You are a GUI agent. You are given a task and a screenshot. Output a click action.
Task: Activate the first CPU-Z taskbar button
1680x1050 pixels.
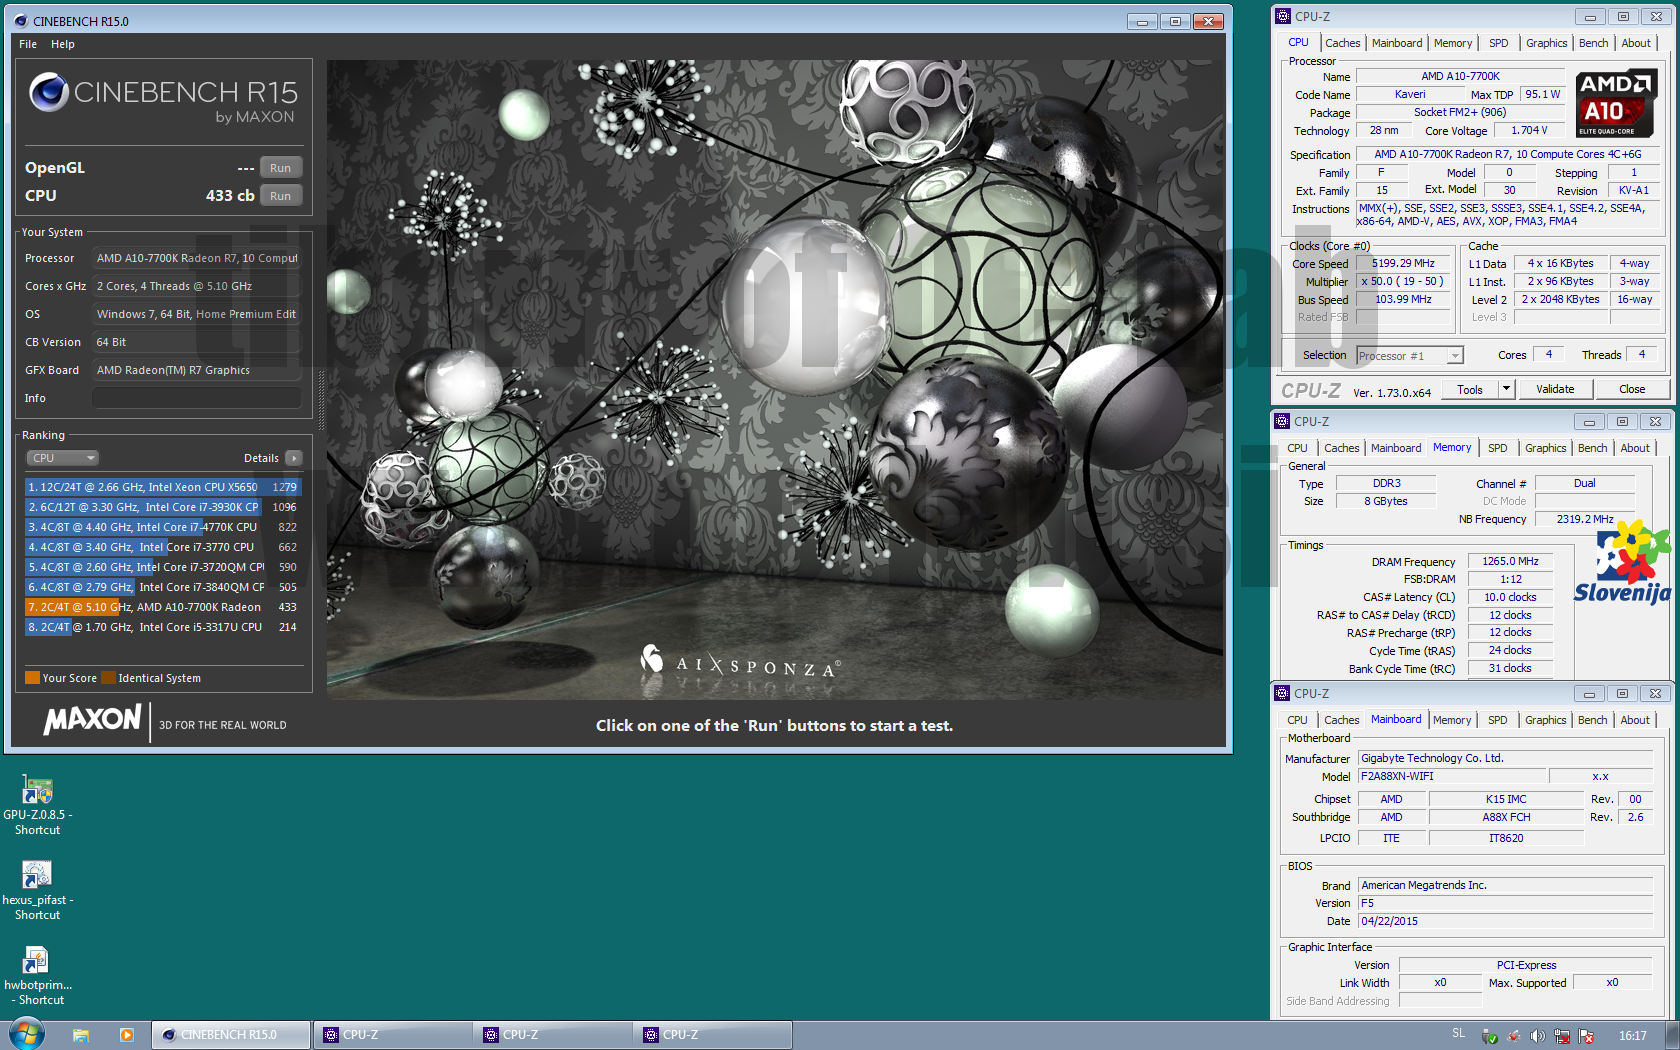coord(393,1035)
